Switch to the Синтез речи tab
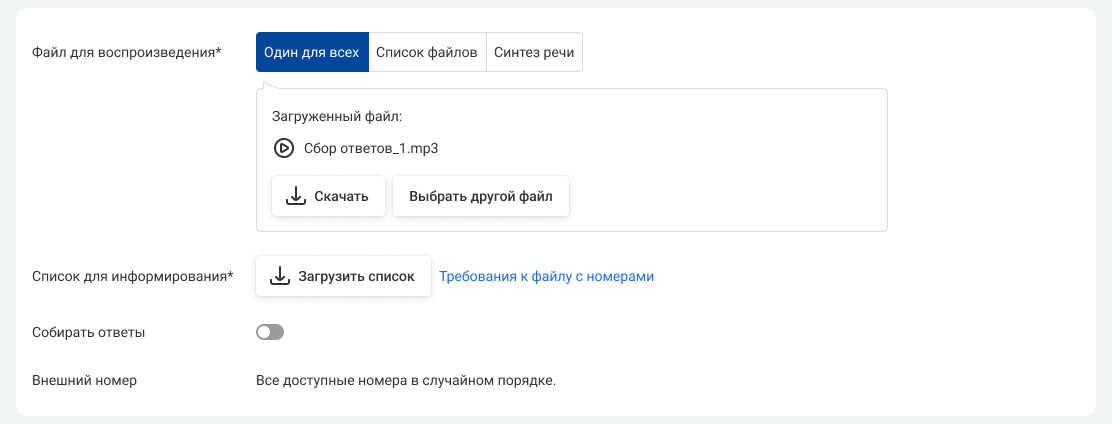Viewport: 1112px width, 424px height. click(534, 53)
